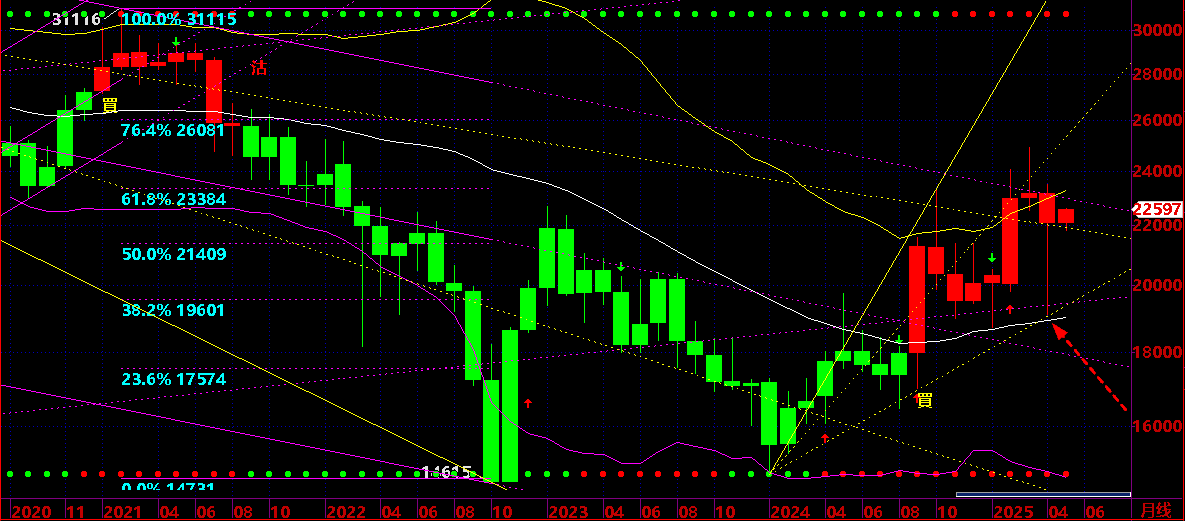Click the 14615 low price label
The width and height of the screenshot is (1185, 521).
coord(447,473)
